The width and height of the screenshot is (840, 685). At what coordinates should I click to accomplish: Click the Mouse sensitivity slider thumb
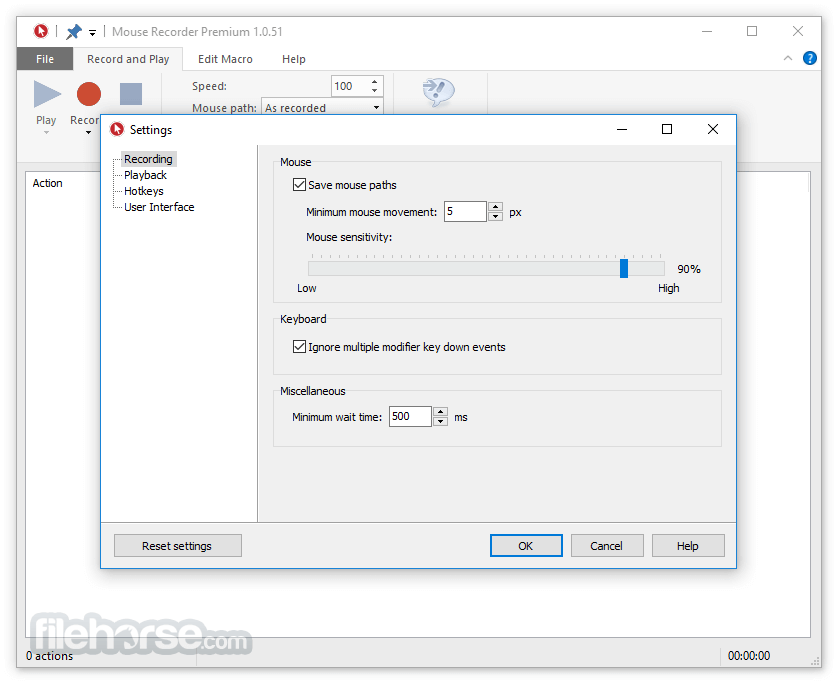tap(624, 268)
